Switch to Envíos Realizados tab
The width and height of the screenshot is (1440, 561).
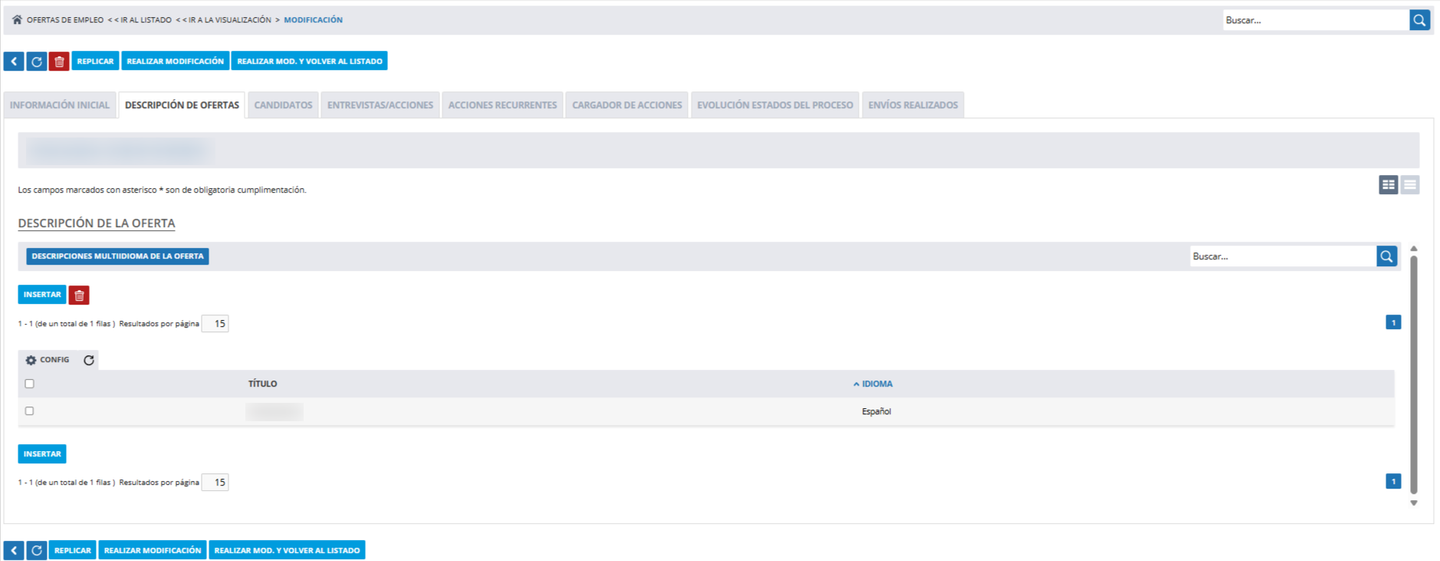[913, 105]
